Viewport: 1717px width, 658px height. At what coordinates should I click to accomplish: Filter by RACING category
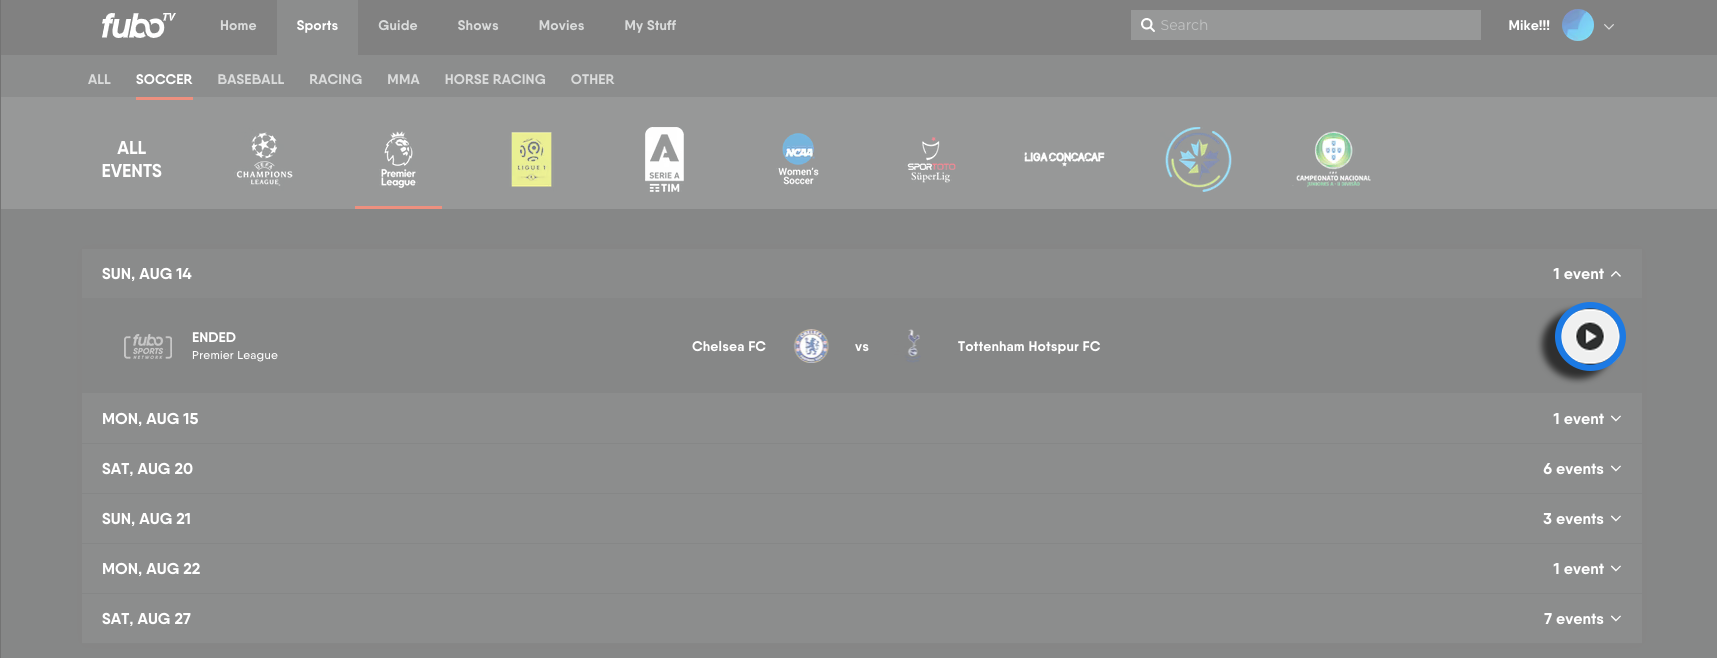[336, 79]
